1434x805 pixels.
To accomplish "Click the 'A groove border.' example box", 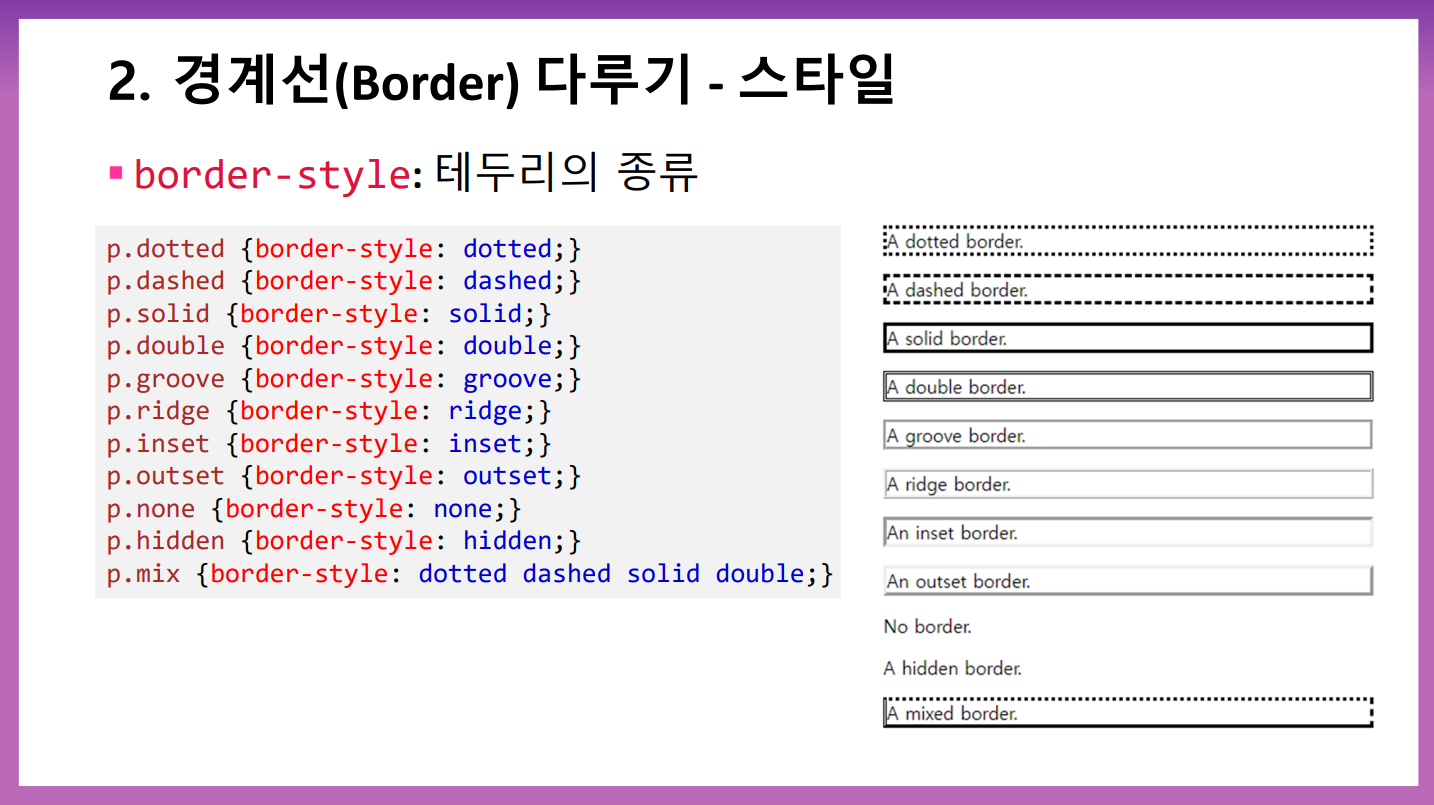I will click(1128, 435).
